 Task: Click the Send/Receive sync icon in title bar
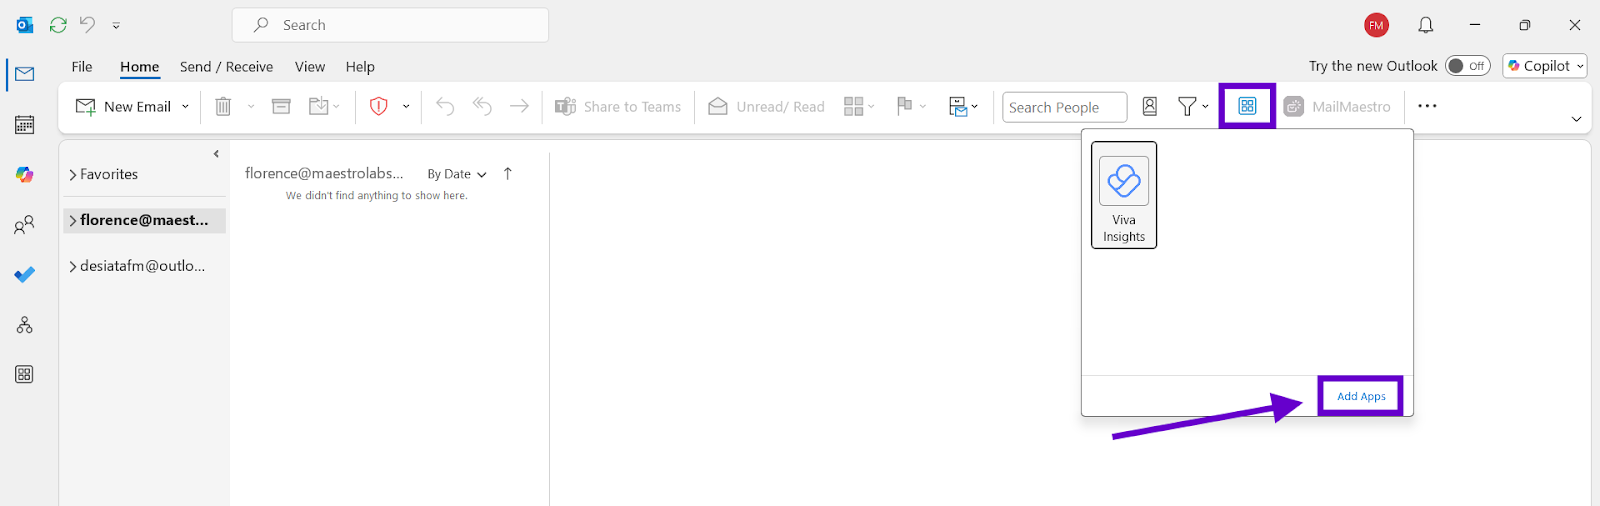point(58,25)
